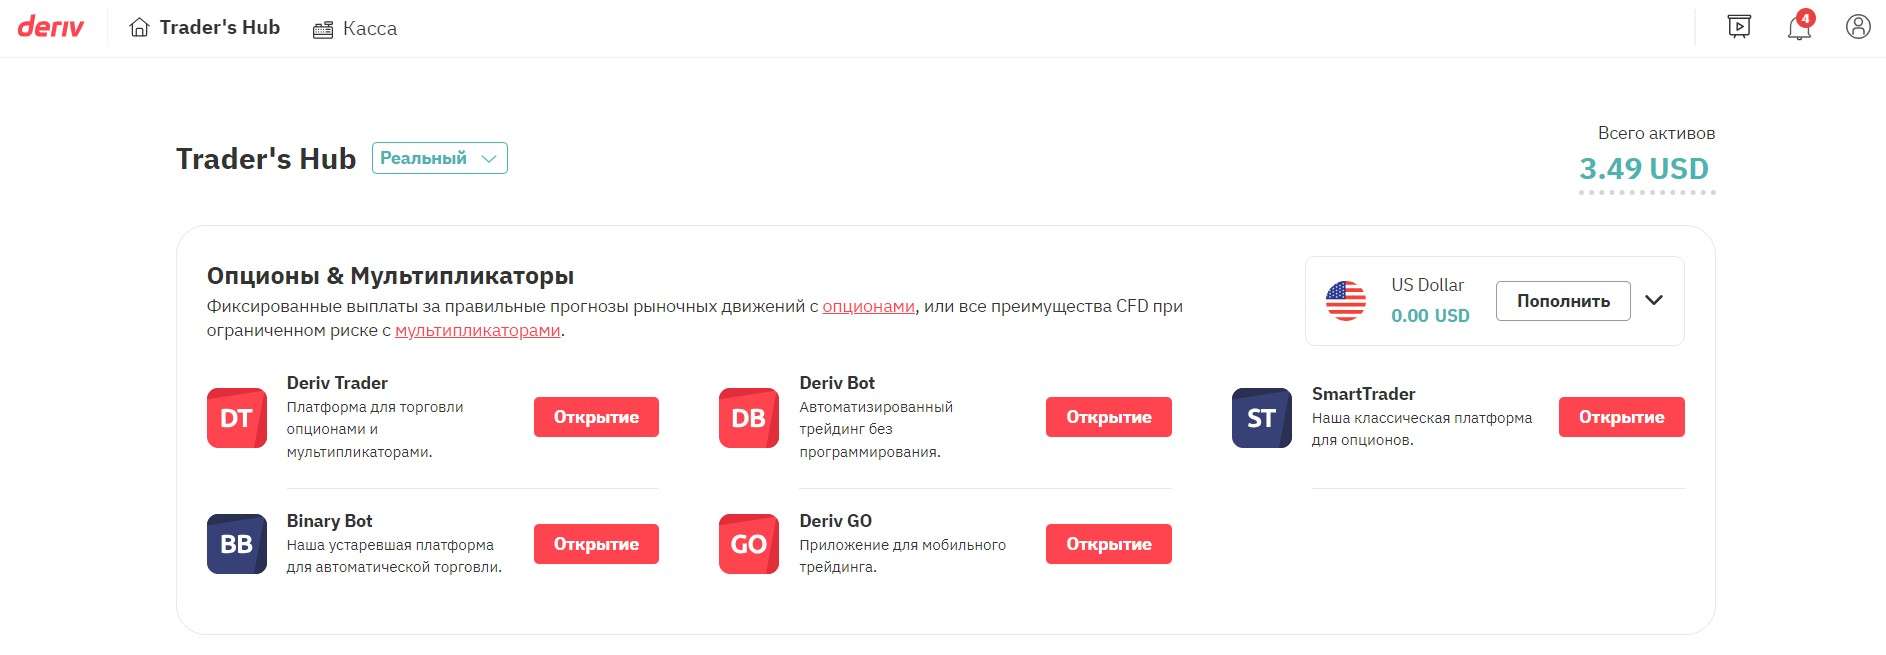Click the Deriv GO app icon
Screen dimensions: 1886x655
click(x=749, y=544)
